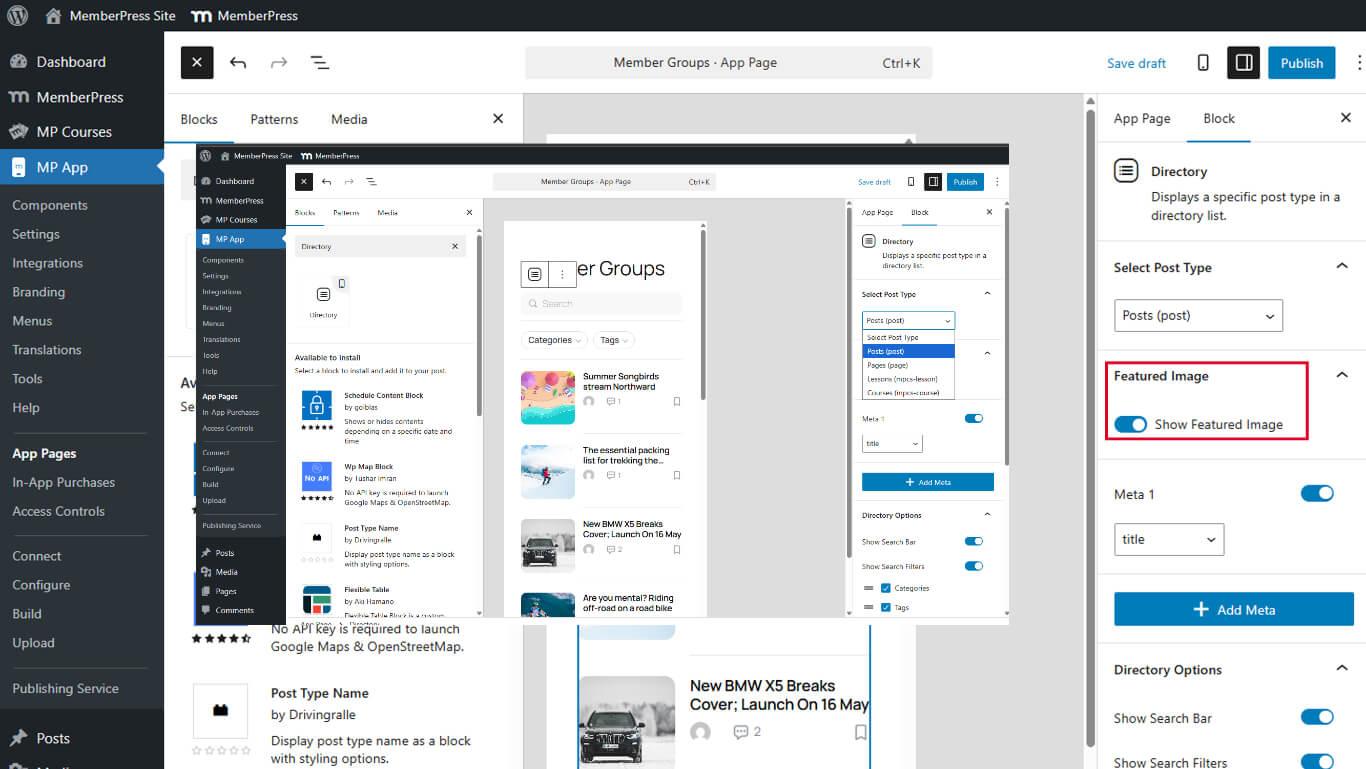
Task: Click the Add Meta button
Action: [1233, 609]
